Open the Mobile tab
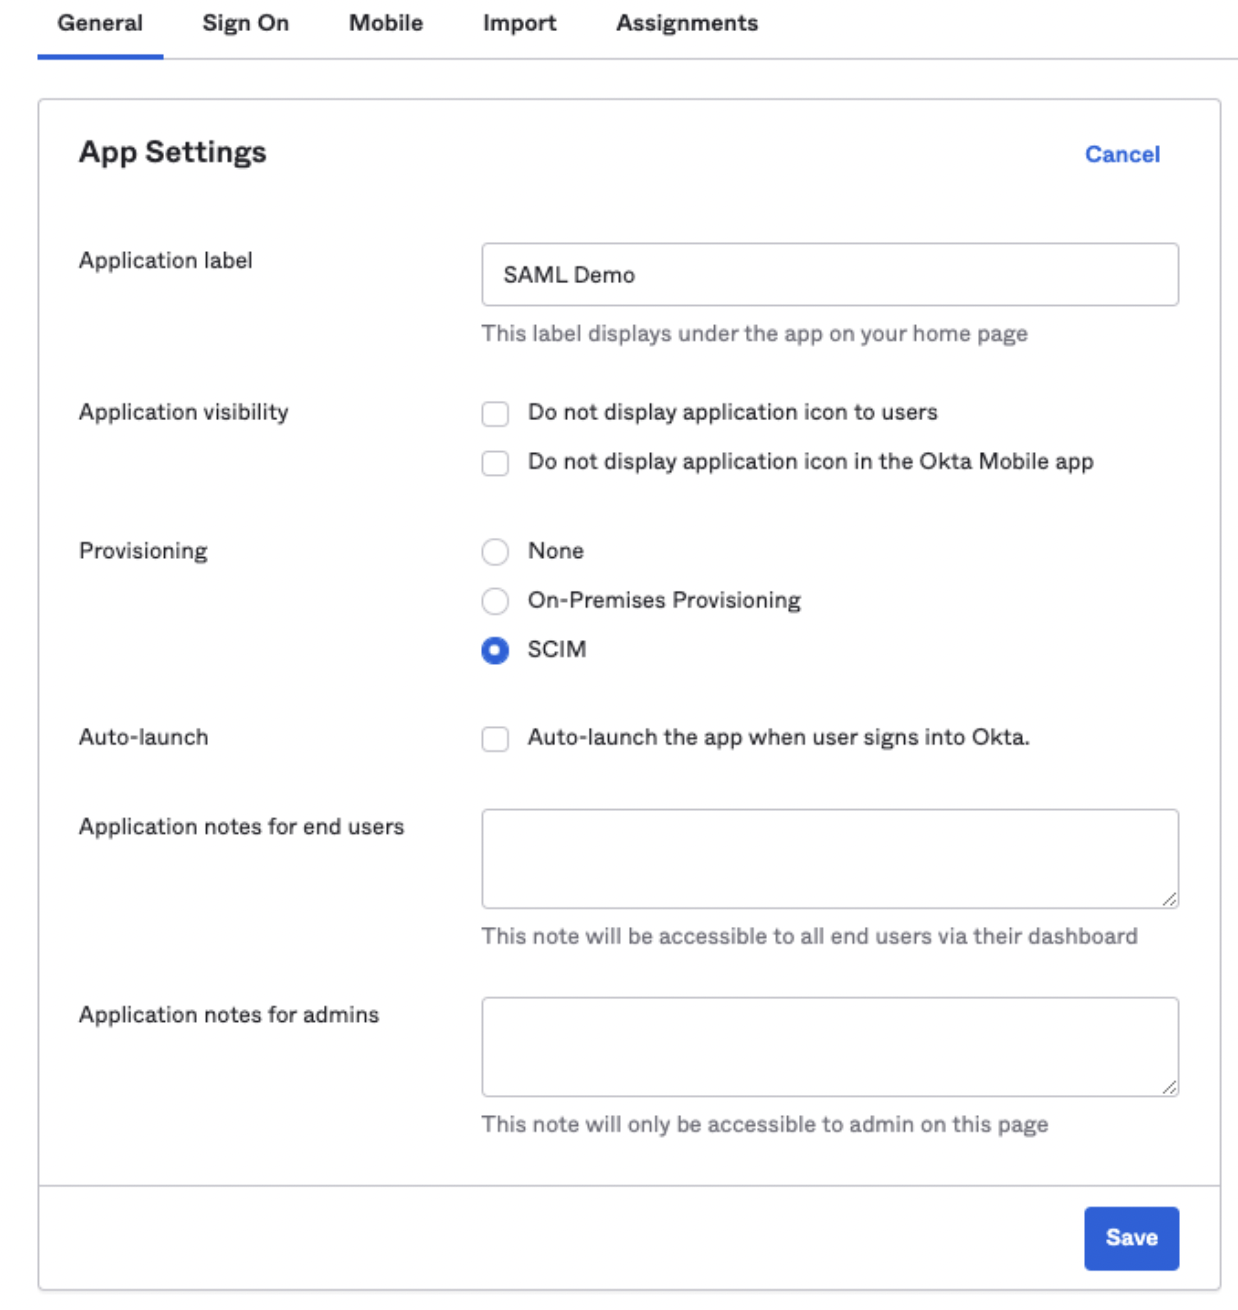Screen dimensions: 1238x1310 [x=386, y=23]
